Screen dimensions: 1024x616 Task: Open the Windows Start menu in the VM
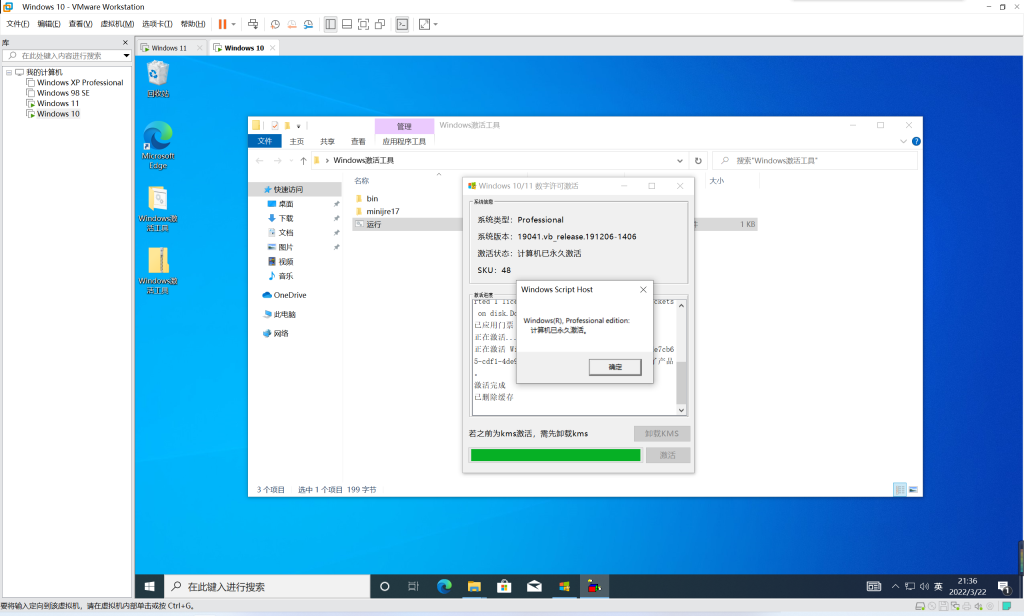coord(150,587)
